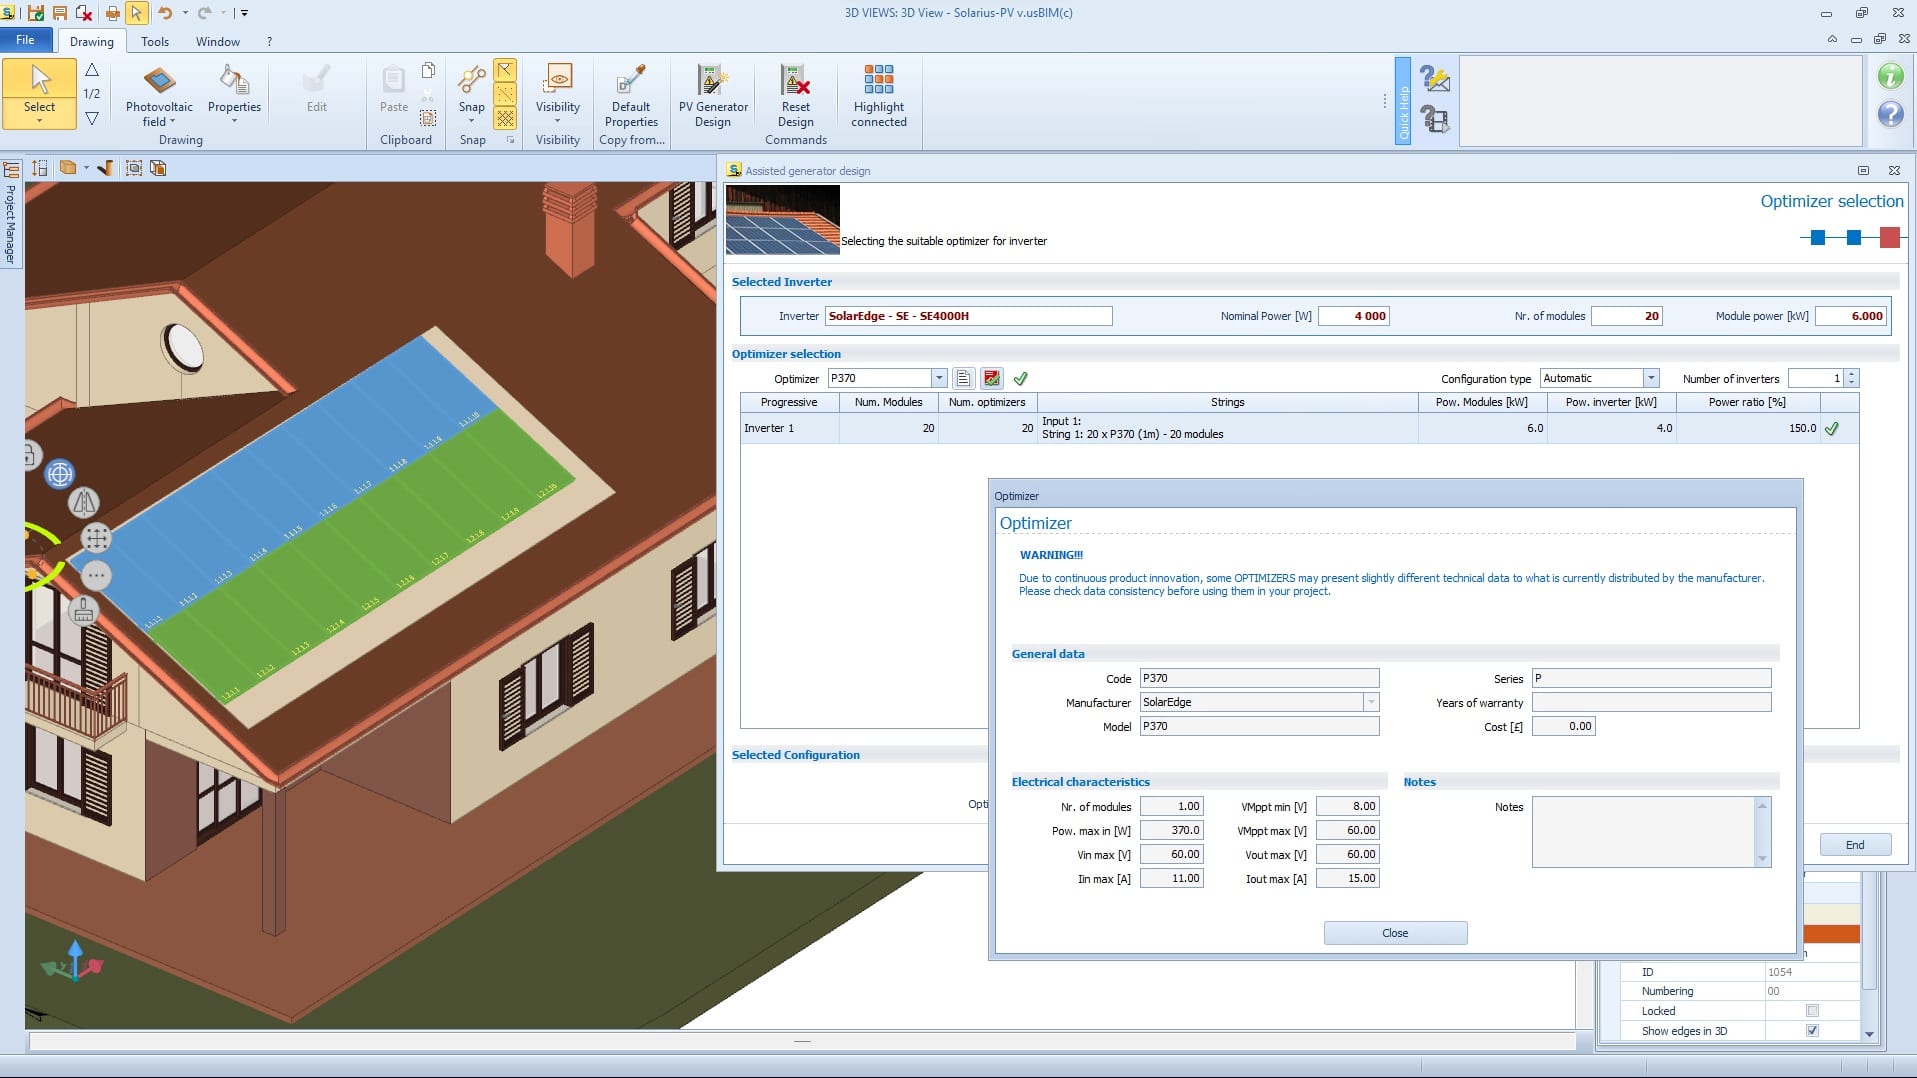Click the Reset Design command icon

pos(795,80)
